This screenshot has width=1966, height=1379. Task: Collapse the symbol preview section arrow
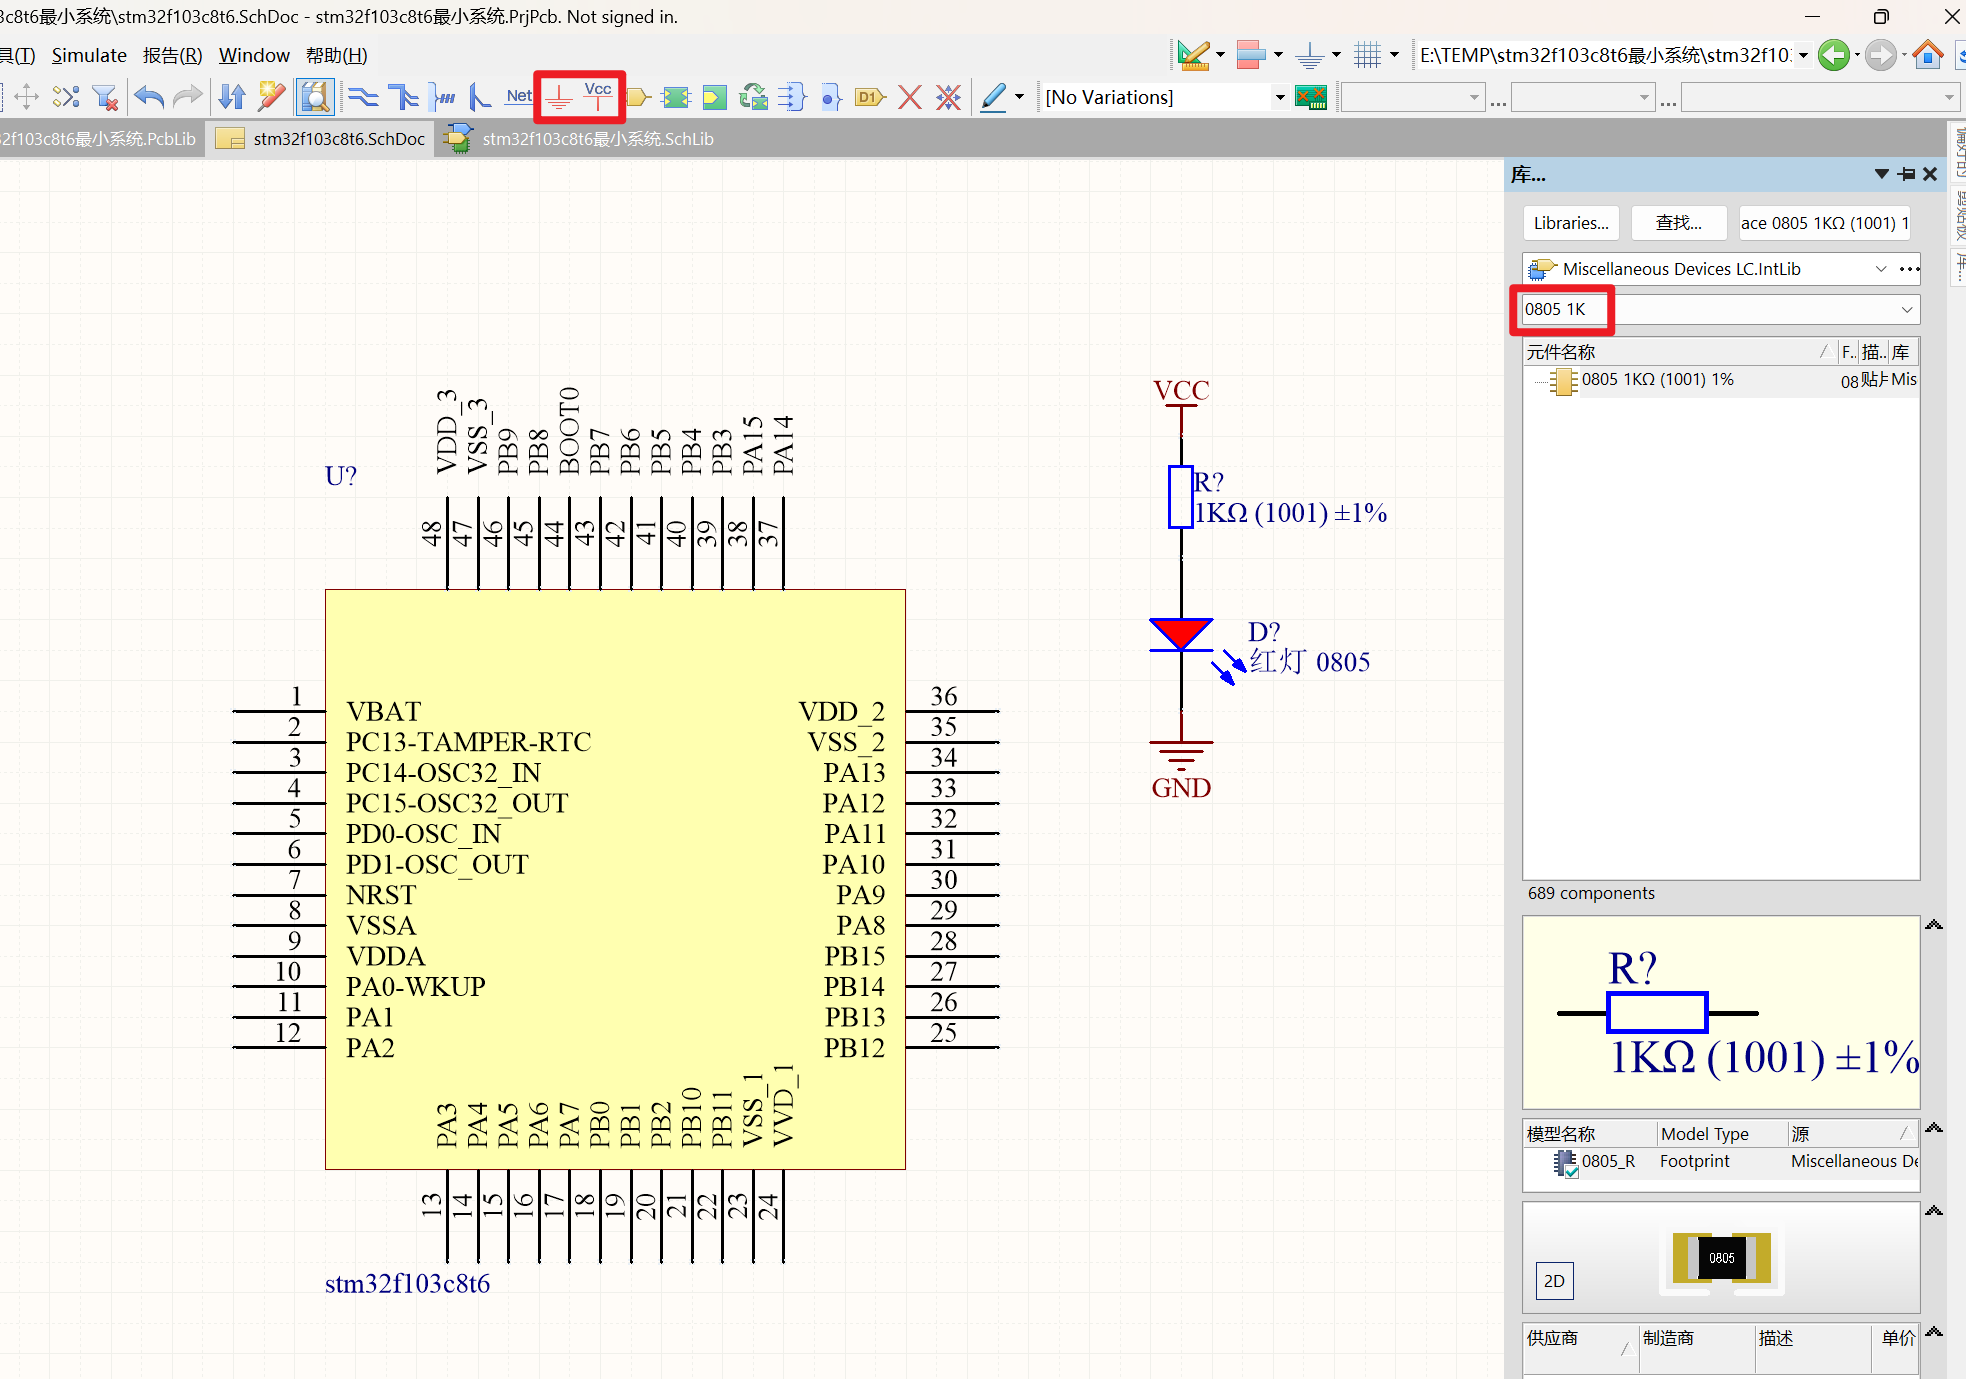click(x=1934, y=925)
